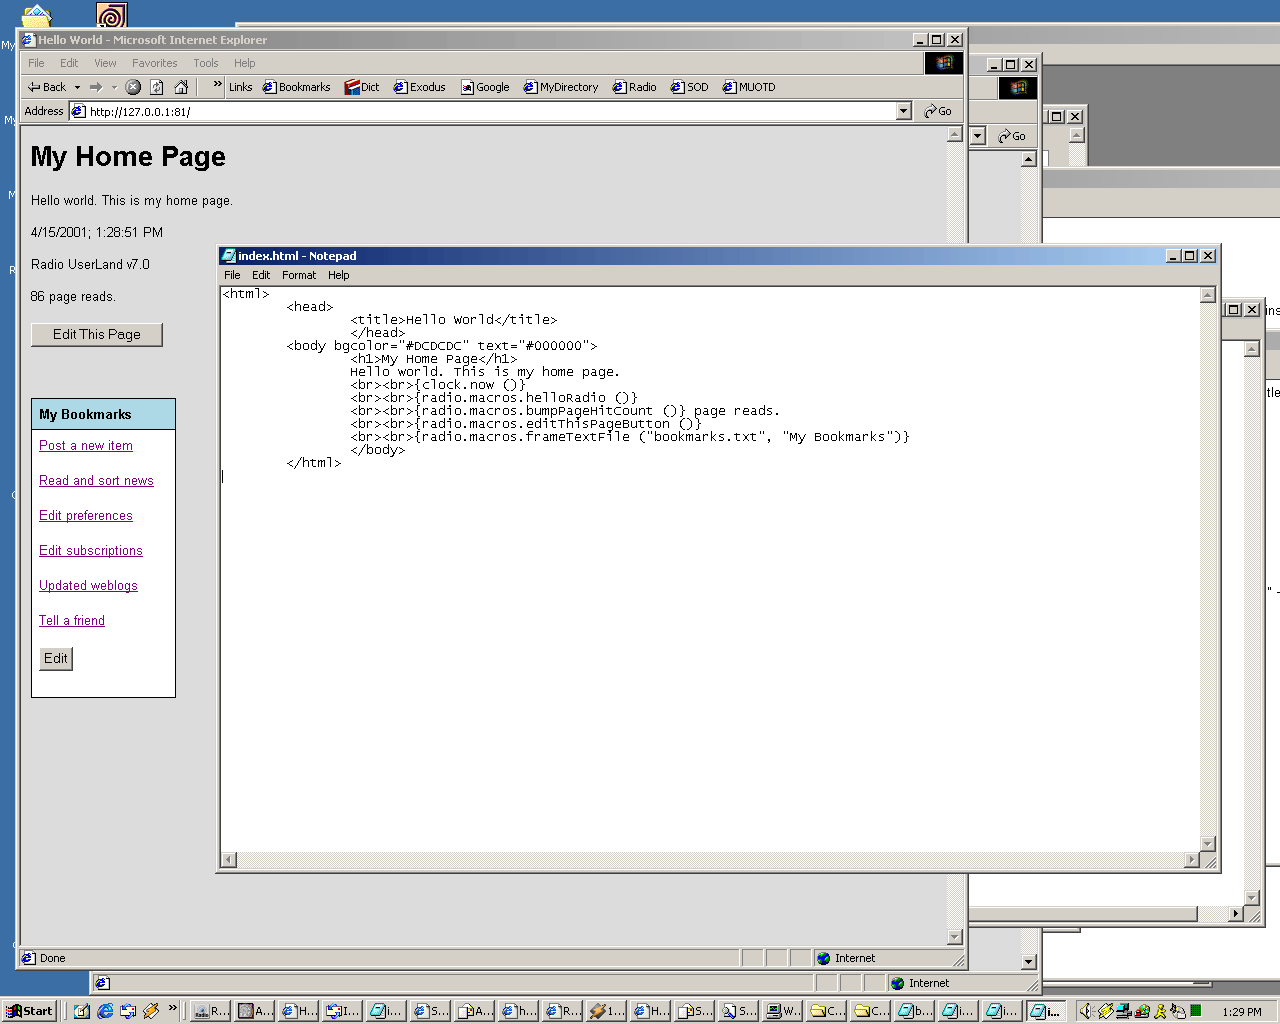This screenshot has height=1024, width=1280.
Task: Click the Winamp icon in Quick Launch
Action: click(x=151, y=1011)
